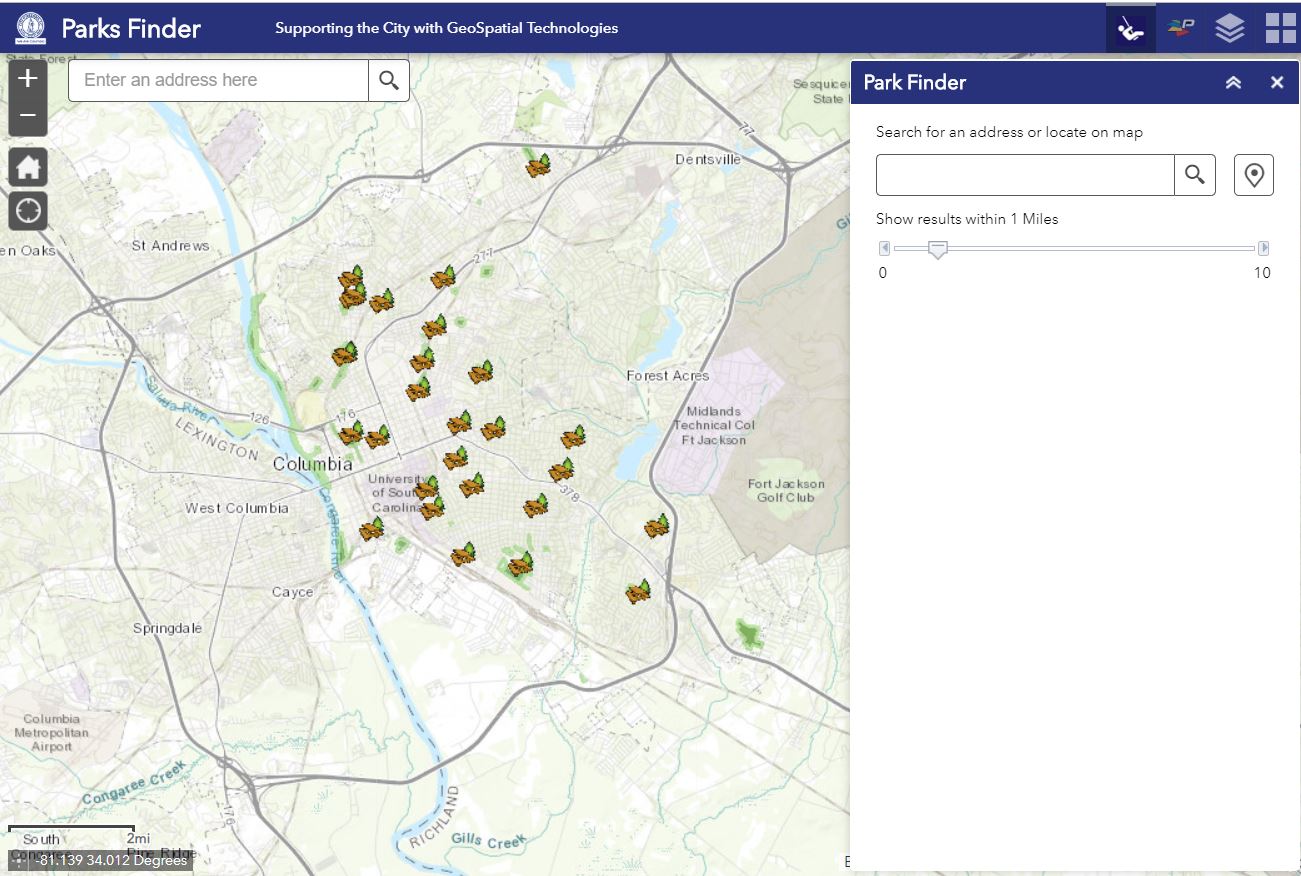Focus the Park Finder address input
Image resolution: width=1301 pixels, height=876 pixels.
1024,175
